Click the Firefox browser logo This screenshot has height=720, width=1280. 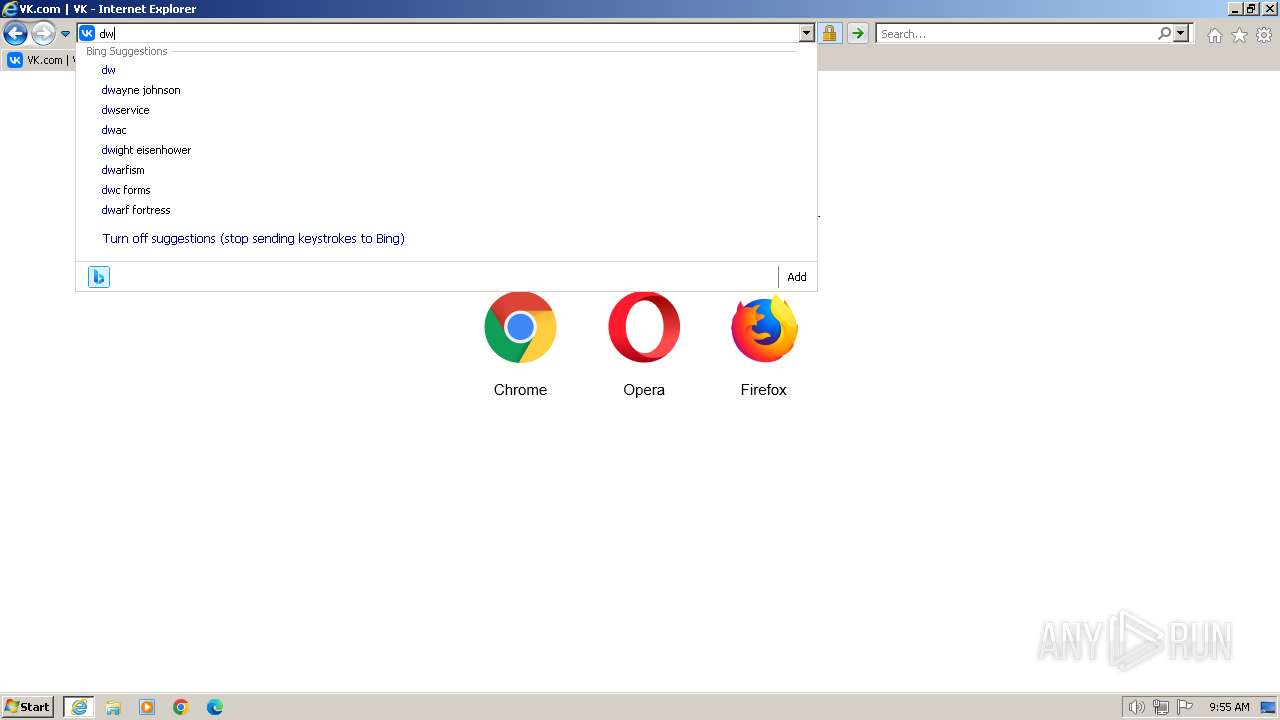764,328
